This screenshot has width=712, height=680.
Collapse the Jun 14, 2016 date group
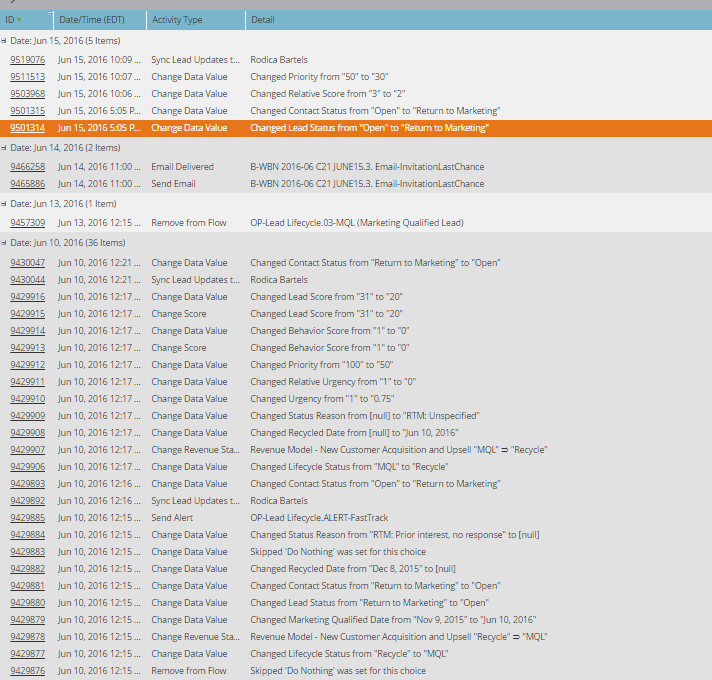(4, 148)
